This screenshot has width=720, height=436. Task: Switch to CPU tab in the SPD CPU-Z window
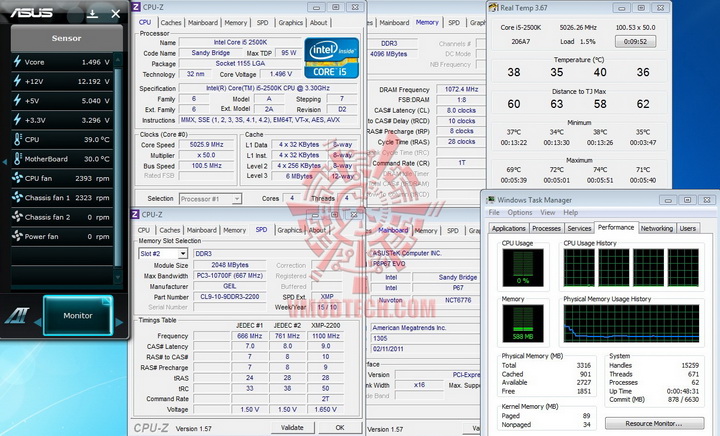point(144,230)
